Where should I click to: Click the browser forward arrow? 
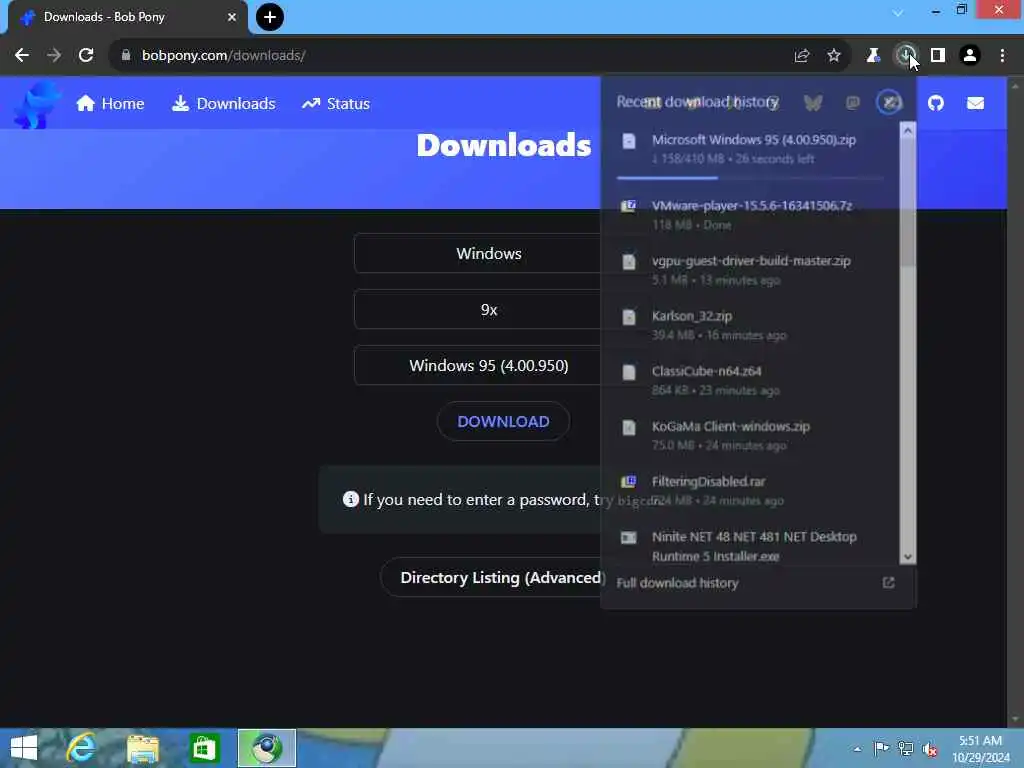click(54, 56)
